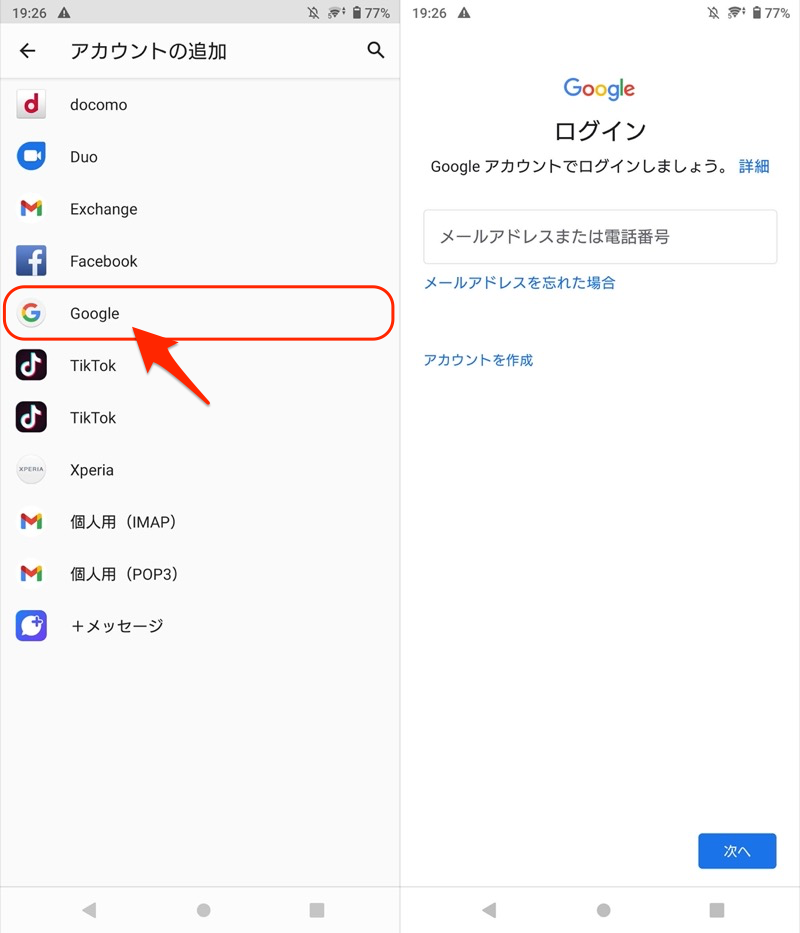The image size is (800, 933).
Task: Choose the 個人用（IMAP） account type
Action: (x=123, y=522)
